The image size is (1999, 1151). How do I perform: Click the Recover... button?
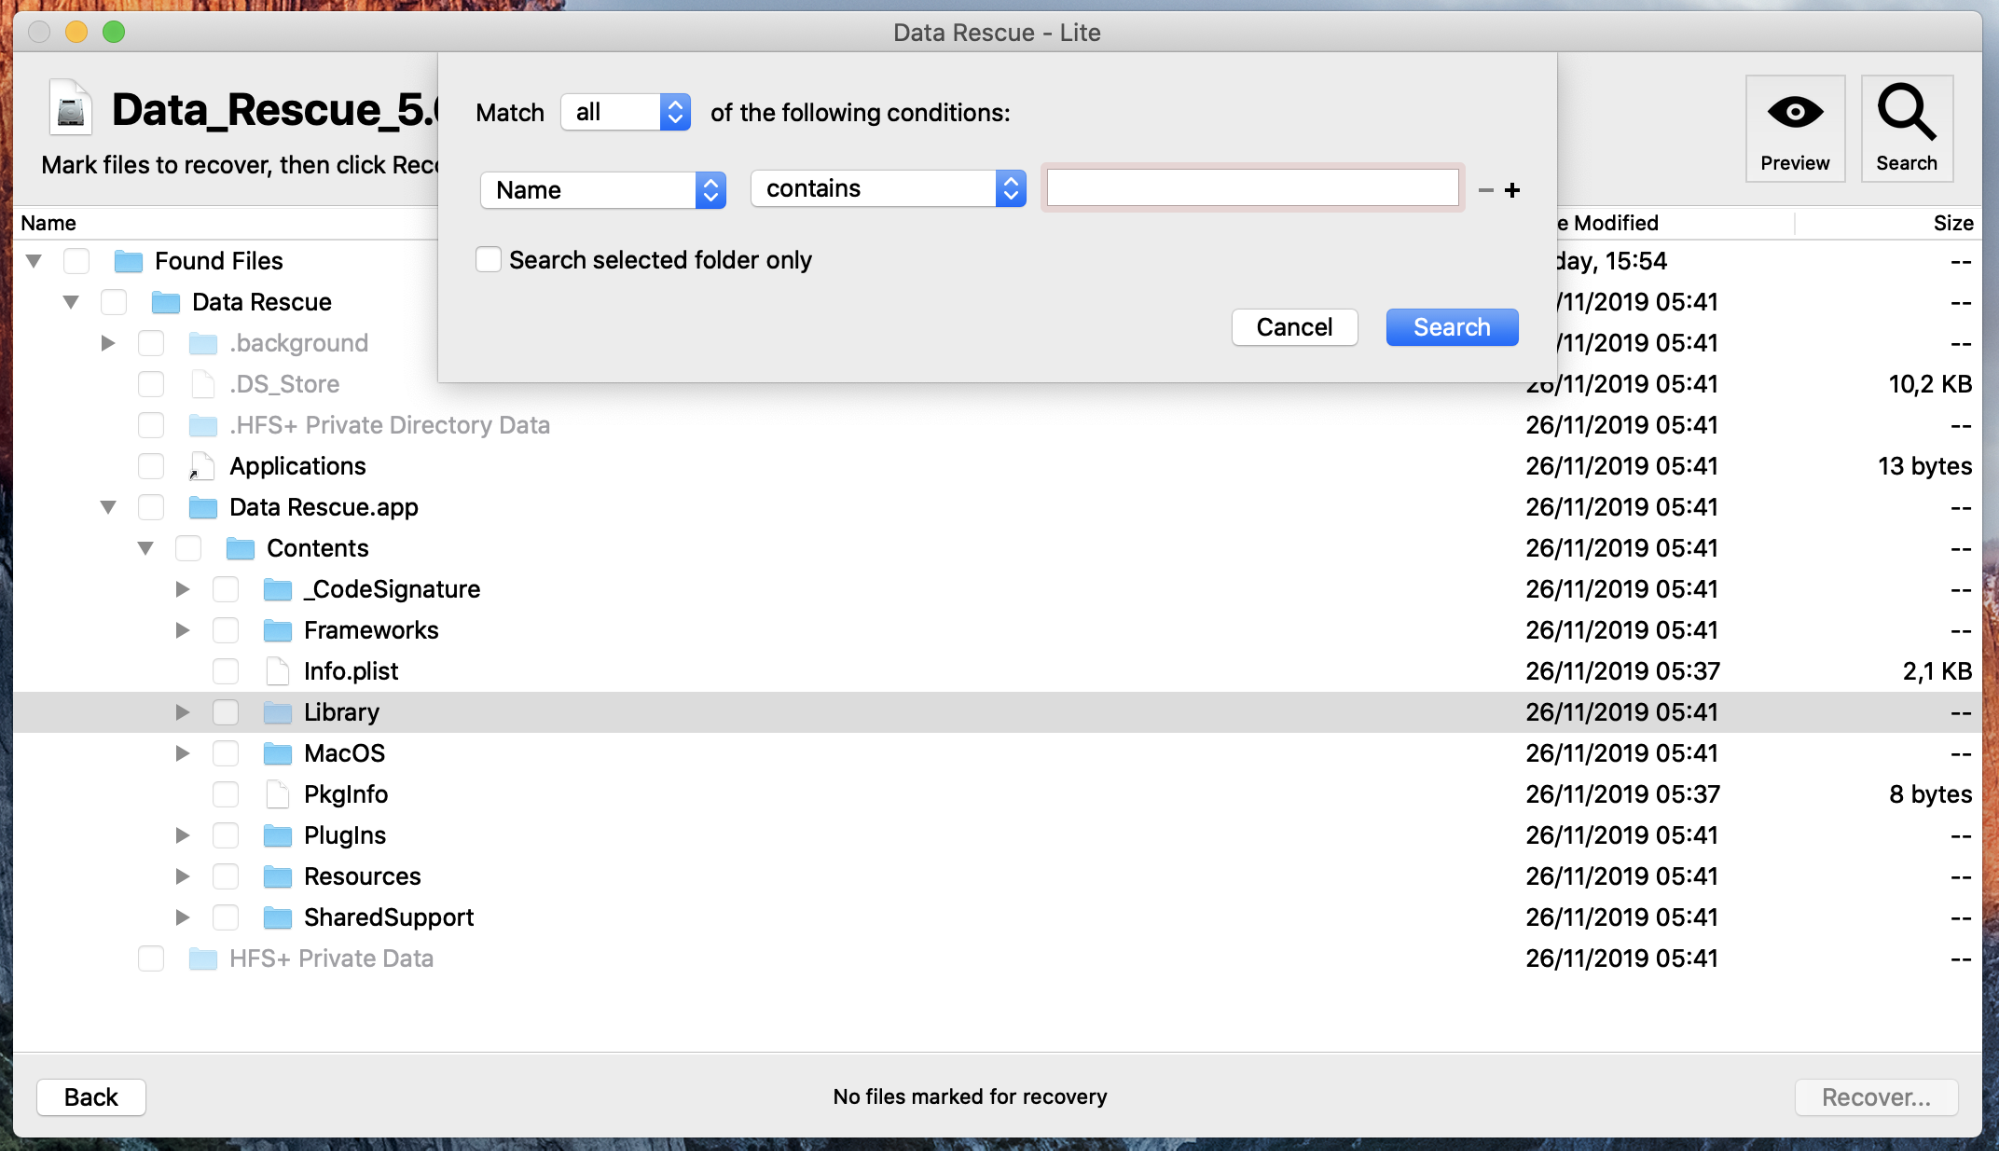[1875, 1097]
